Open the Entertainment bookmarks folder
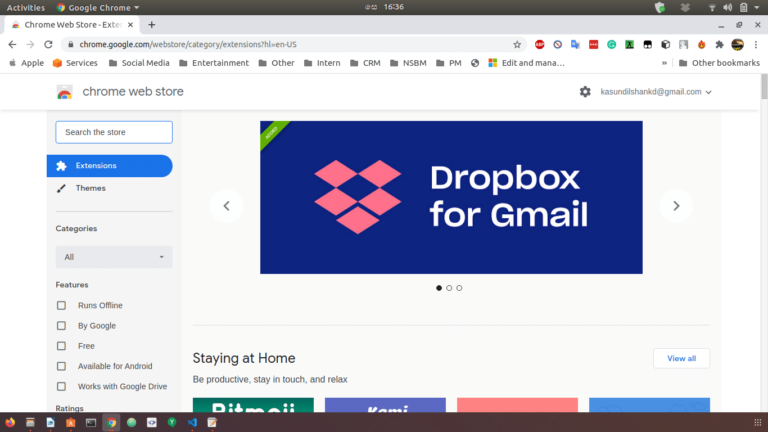768x432 pixels. point(214,63)
